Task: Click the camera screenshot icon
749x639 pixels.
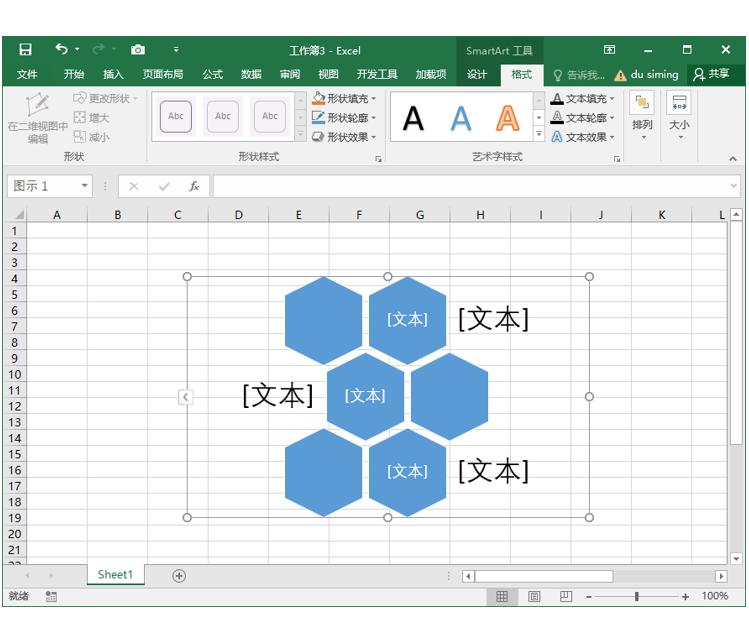Action: pyautogui.click(x=138, y=50)
